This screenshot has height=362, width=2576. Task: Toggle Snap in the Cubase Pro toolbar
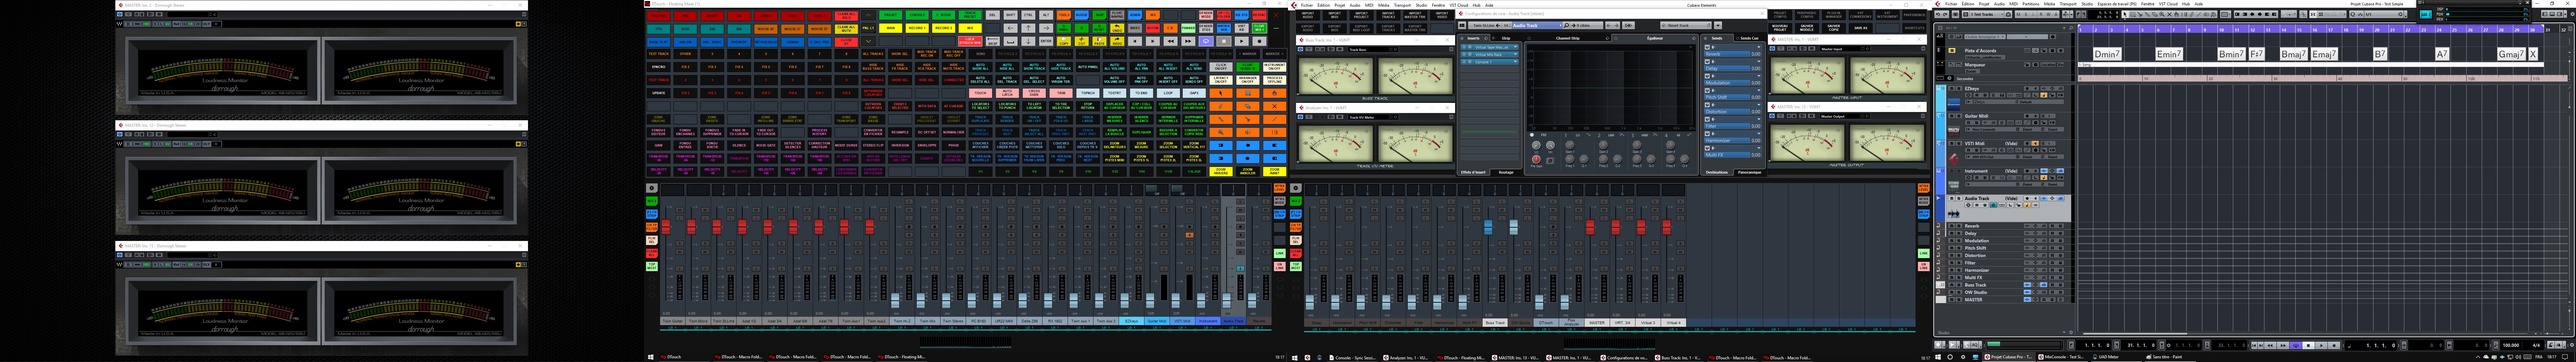click(2313, 14)
